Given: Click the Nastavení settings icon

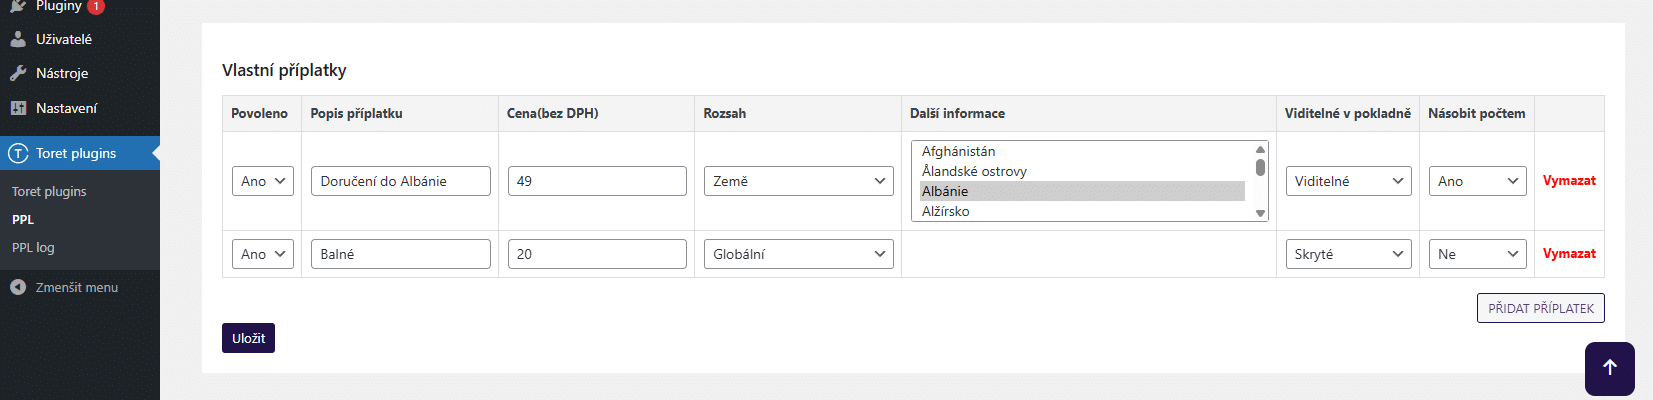Looking at the screenshot, I should [x=18, y=108].
